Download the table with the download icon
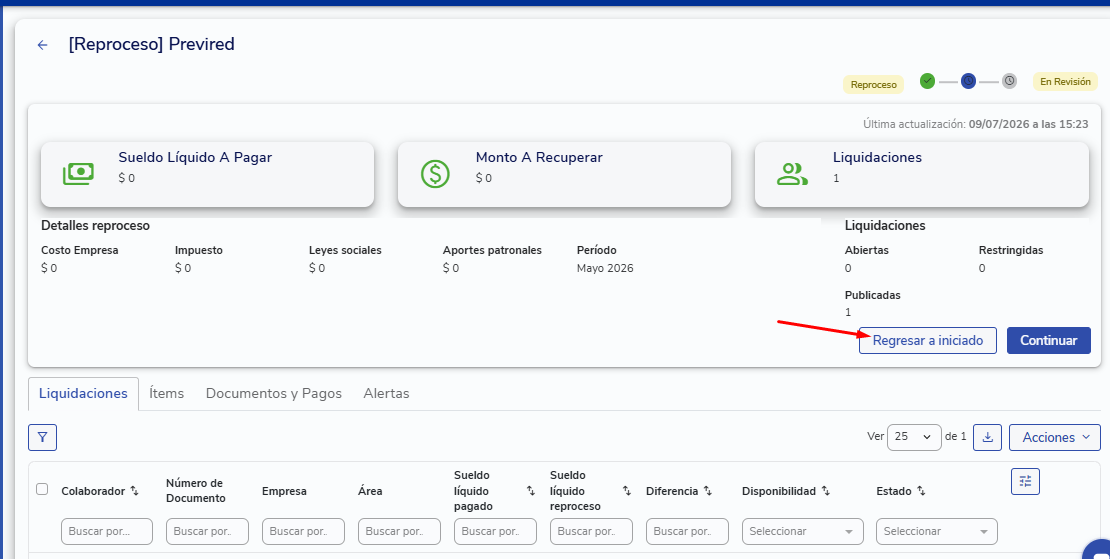 coord(988,437)
